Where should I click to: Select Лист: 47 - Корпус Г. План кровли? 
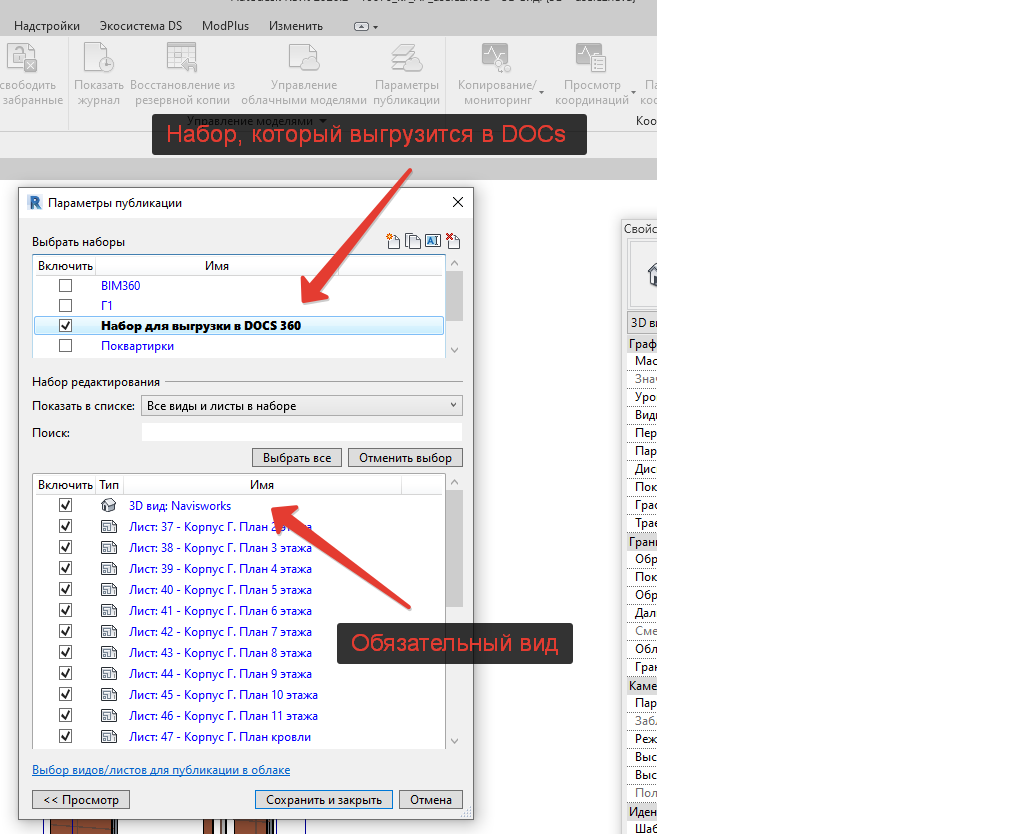point(220,737)
